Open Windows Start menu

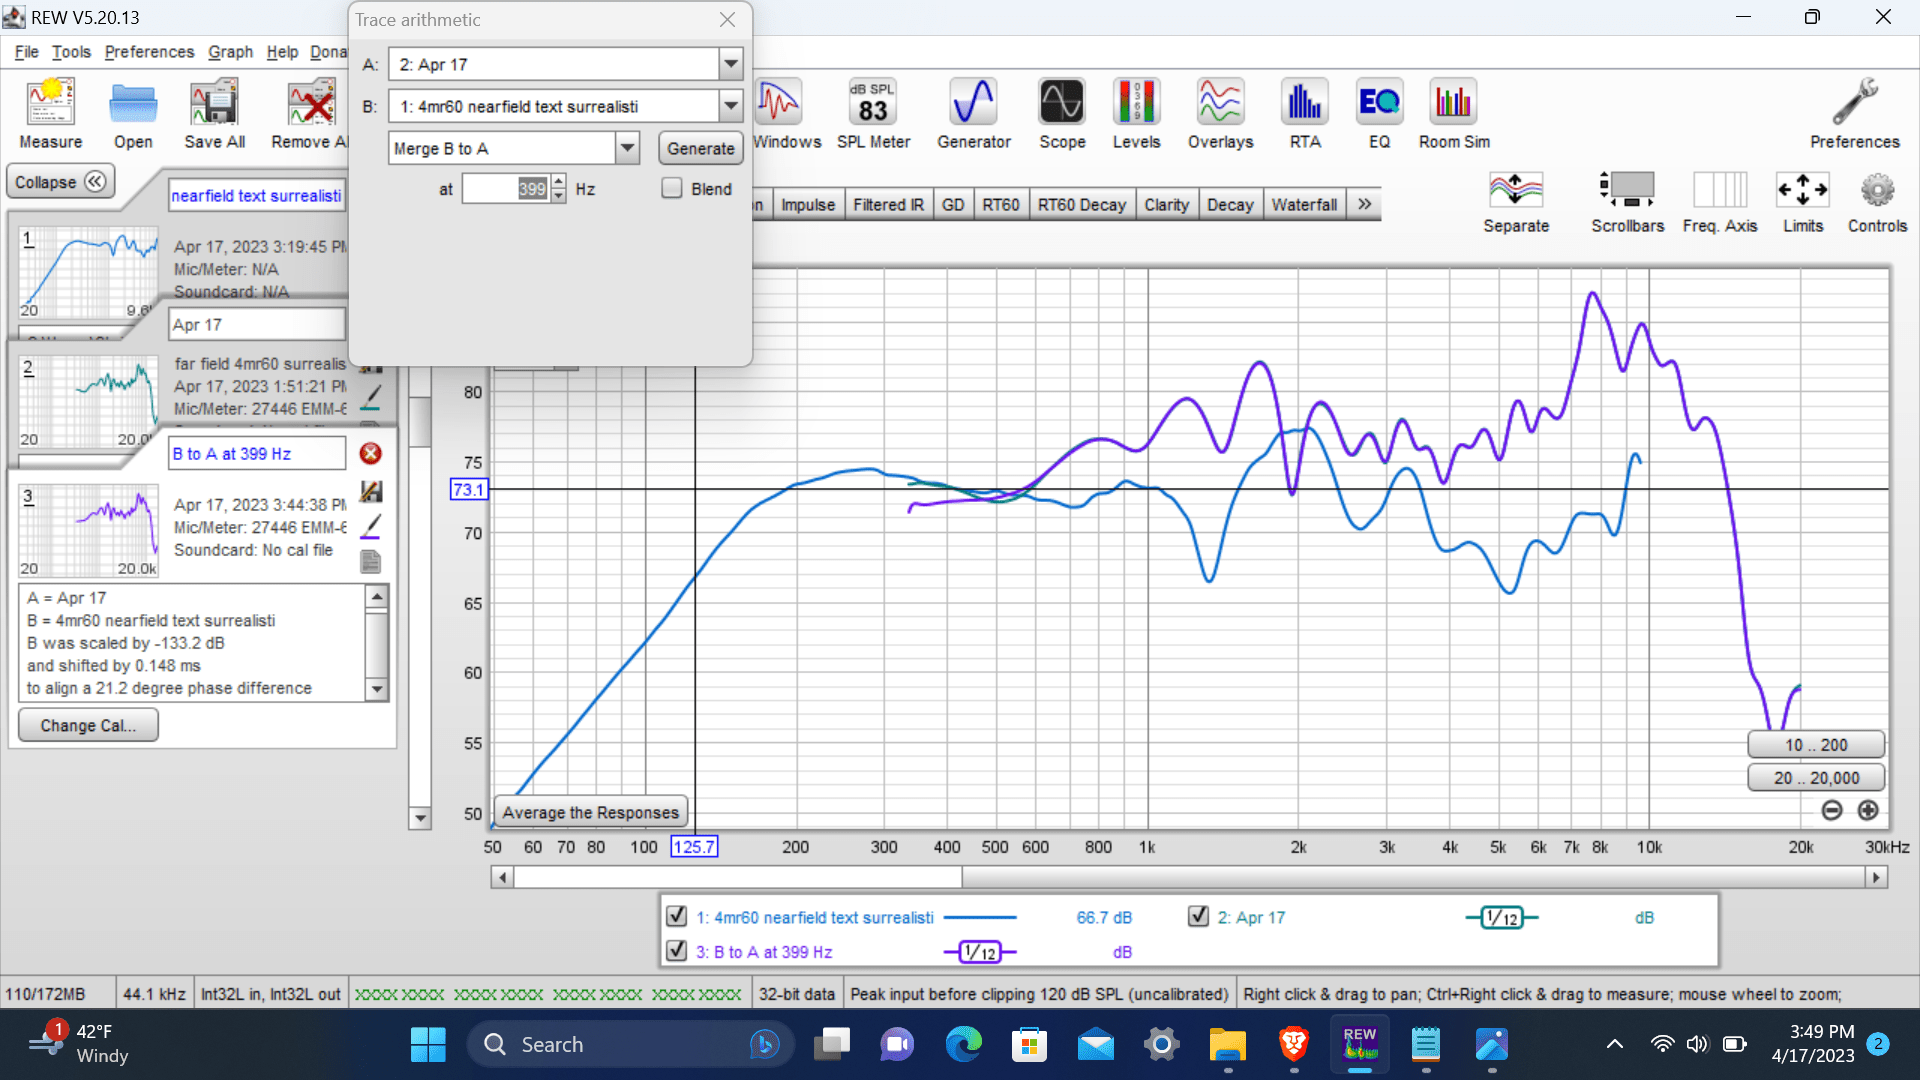pos(428,1044)
